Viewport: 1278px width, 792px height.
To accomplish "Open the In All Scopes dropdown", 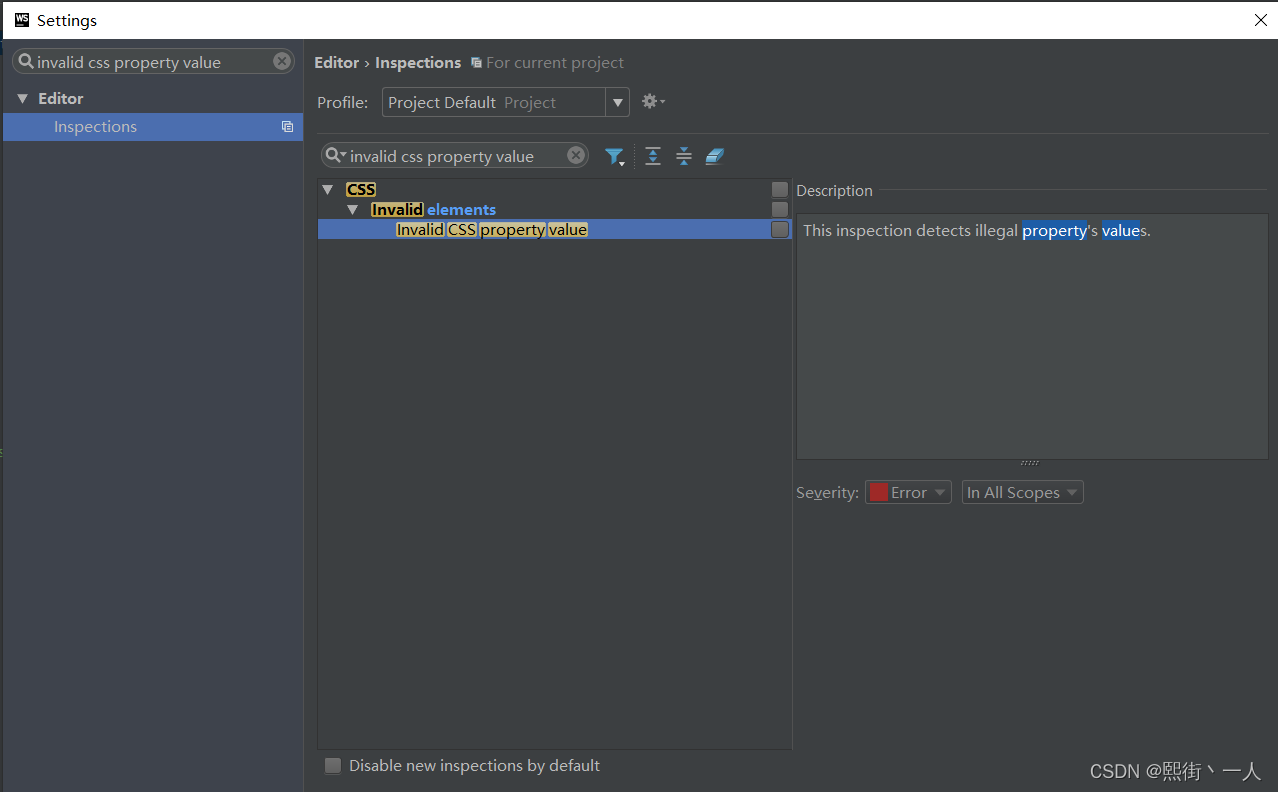I will pyautogui.click(x=1021, y=491).
